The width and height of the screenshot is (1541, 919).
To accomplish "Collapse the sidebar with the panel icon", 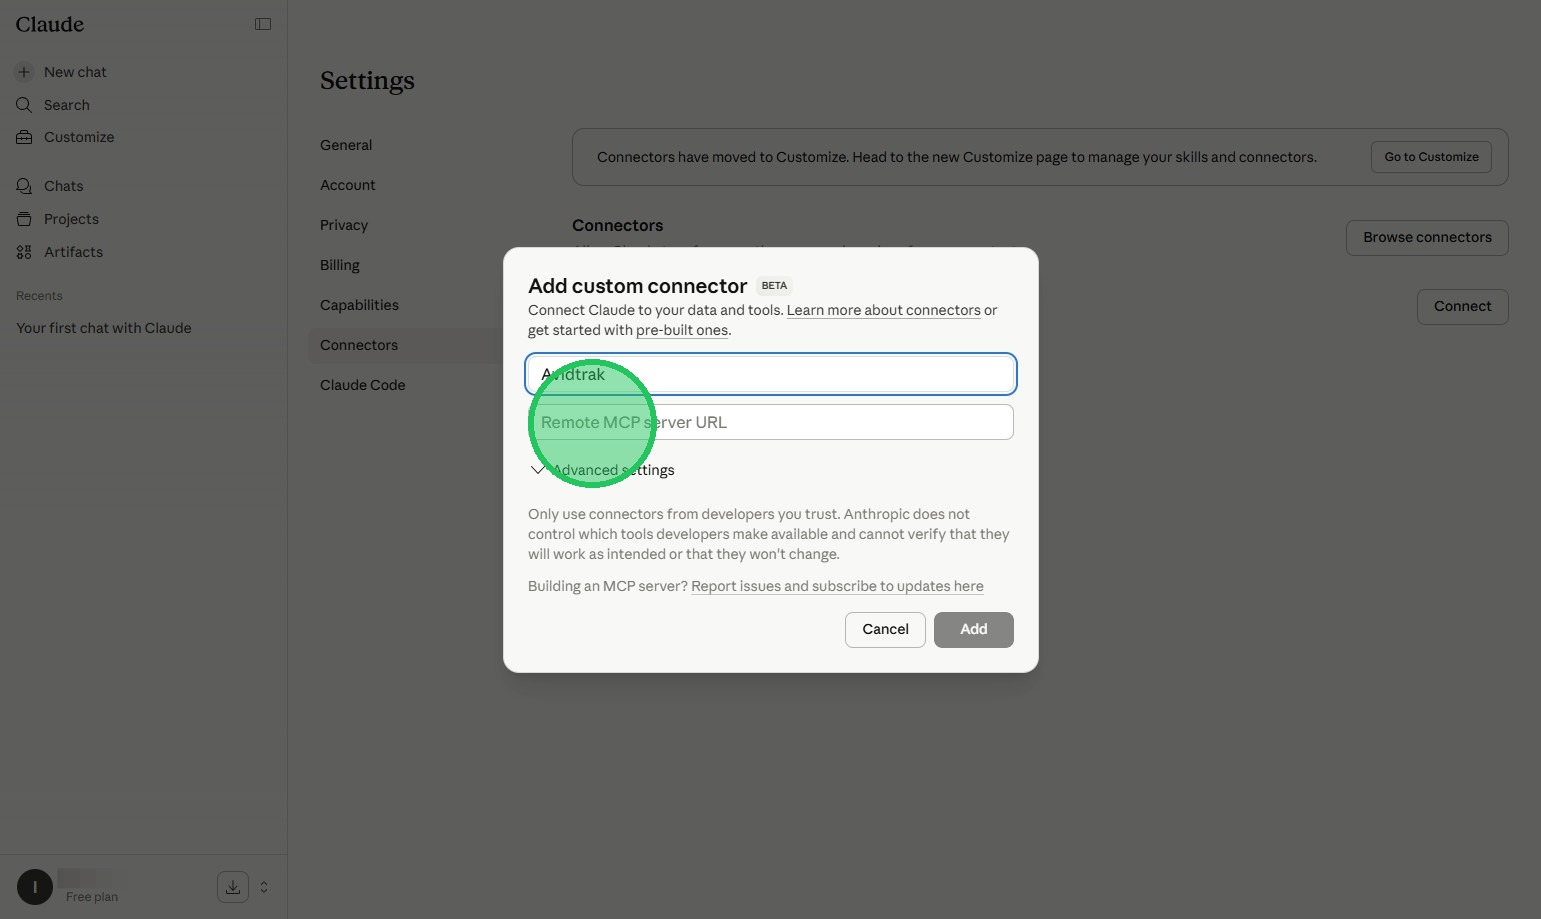I will pos(263,24).
